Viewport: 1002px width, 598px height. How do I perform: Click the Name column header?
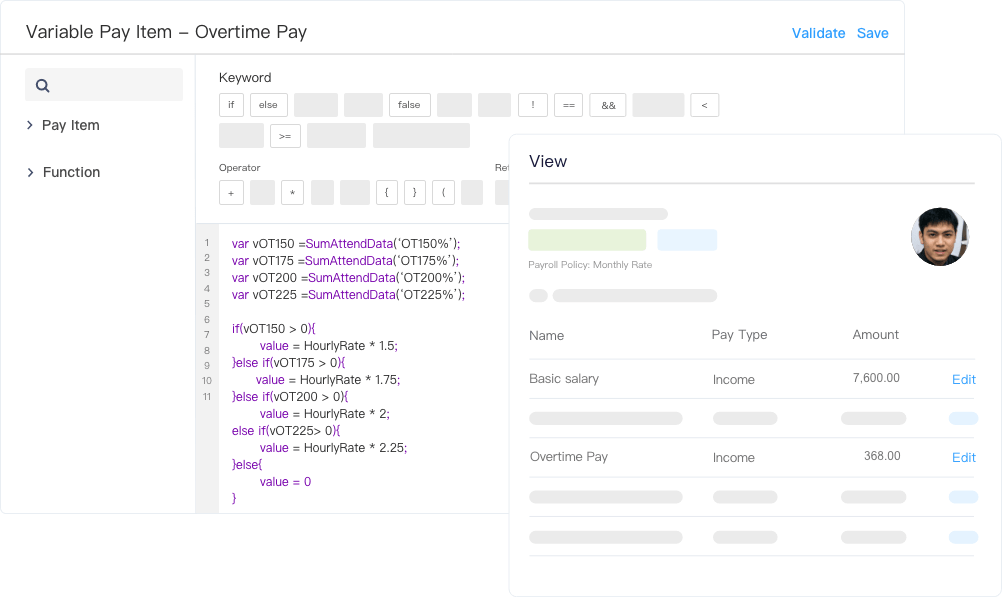click(546, 335)
